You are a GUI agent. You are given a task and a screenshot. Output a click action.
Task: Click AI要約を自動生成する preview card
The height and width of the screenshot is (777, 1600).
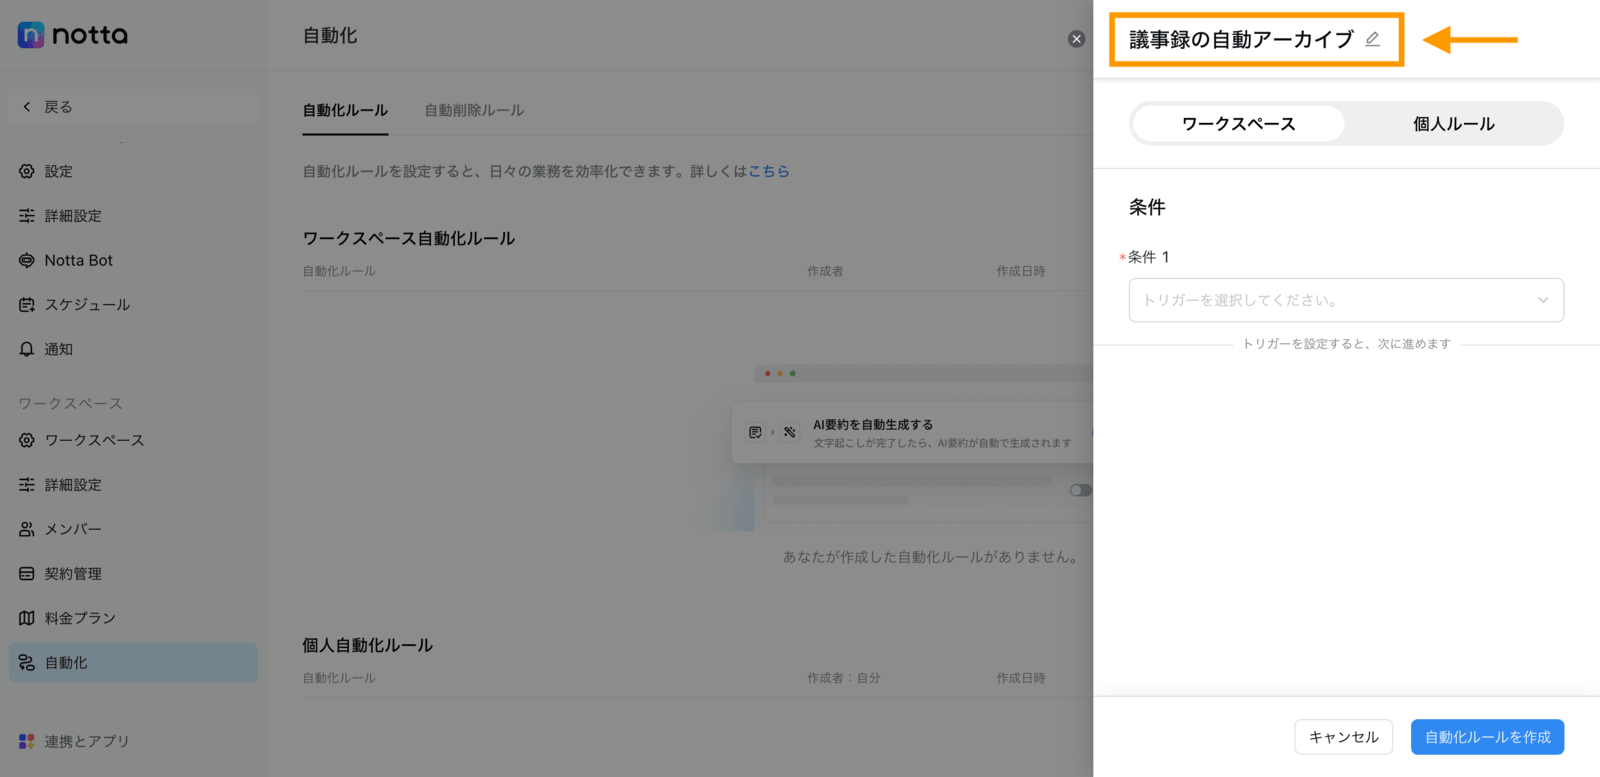click(912, 433)
